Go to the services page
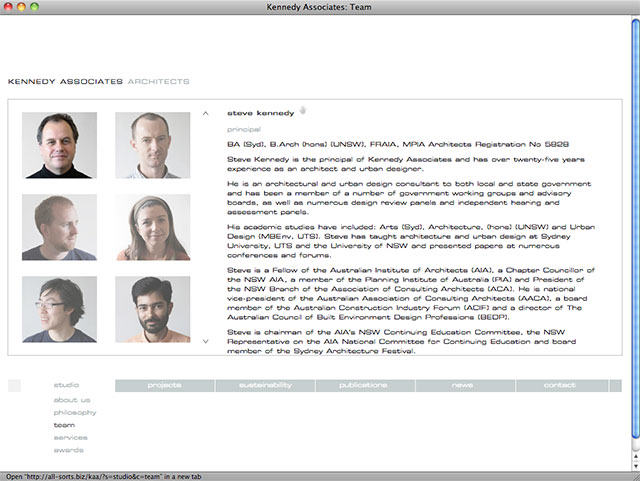 tap(71, 438)
